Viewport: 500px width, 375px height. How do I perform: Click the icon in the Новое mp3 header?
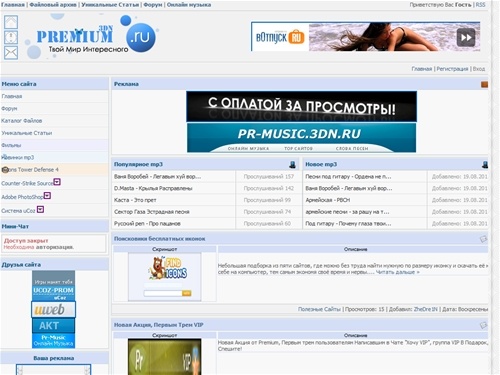coord(485,164)
